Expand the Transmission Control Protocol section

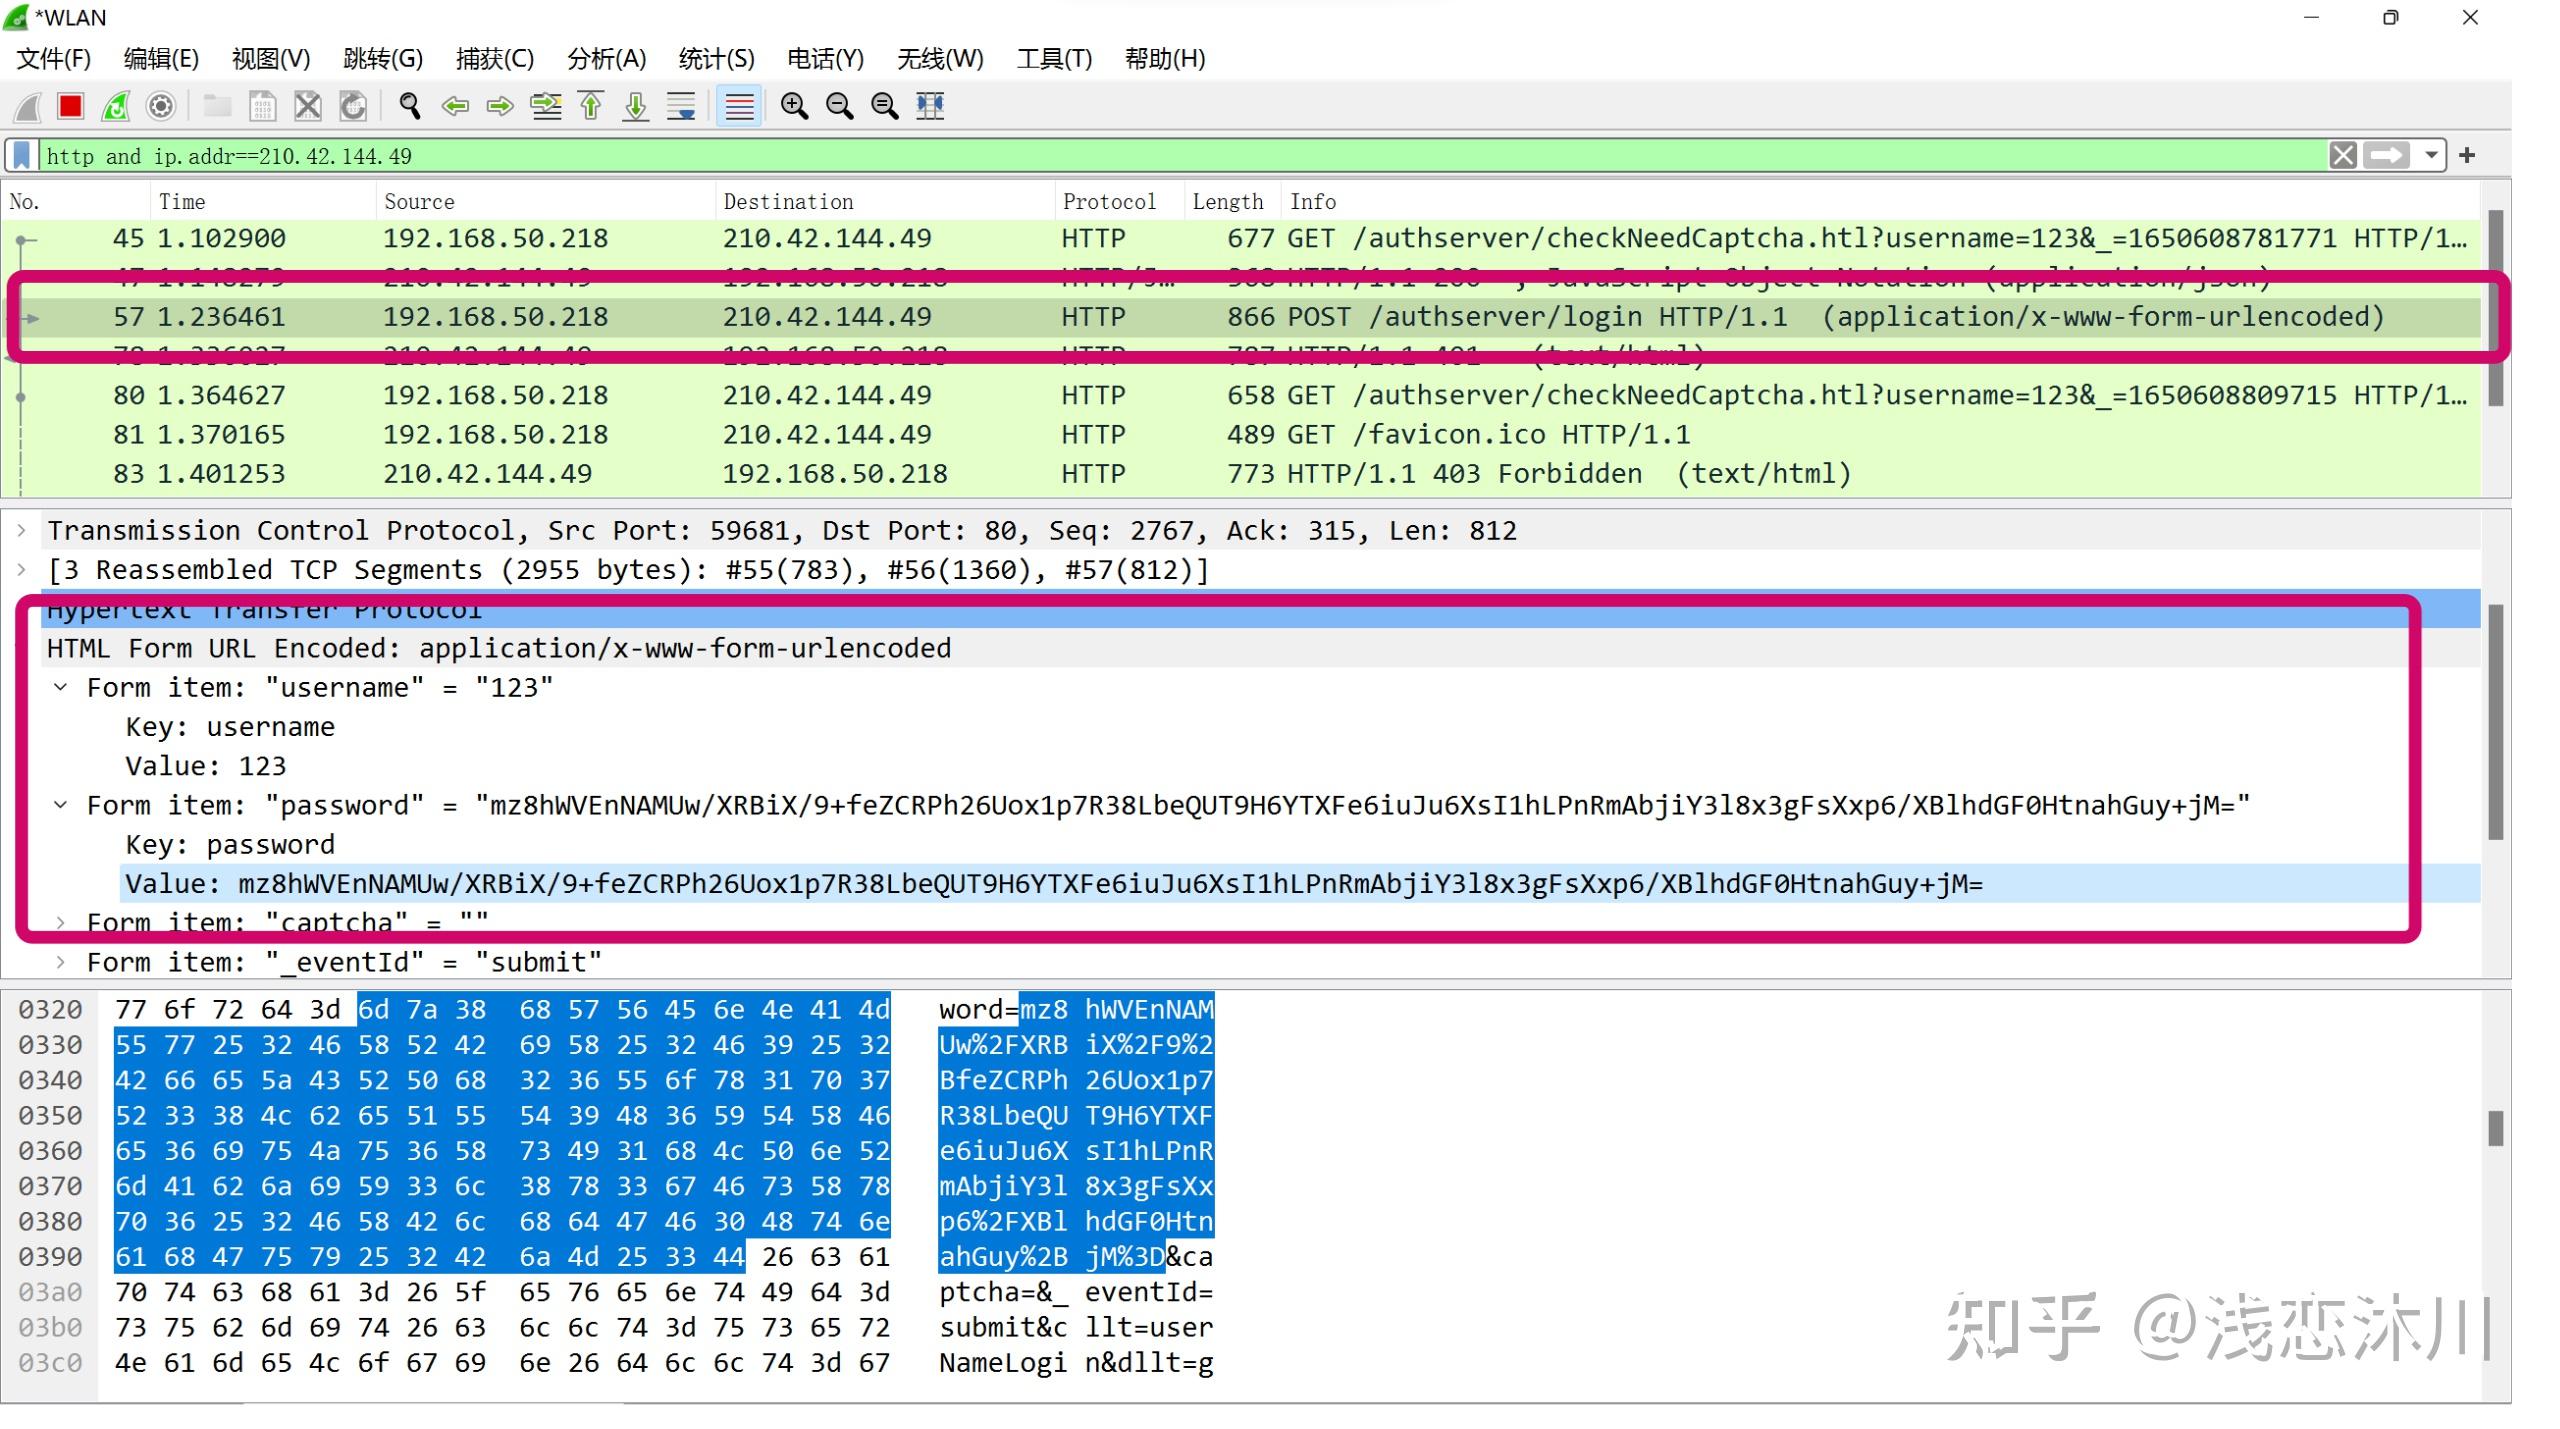tap(22, 530)
